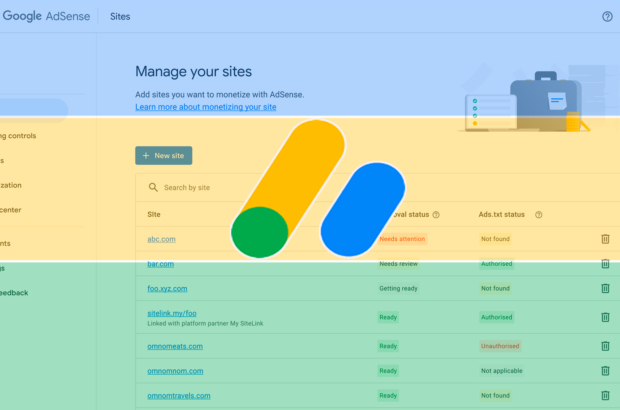Click the Ads.txt status column header

[x=501, y=214]
